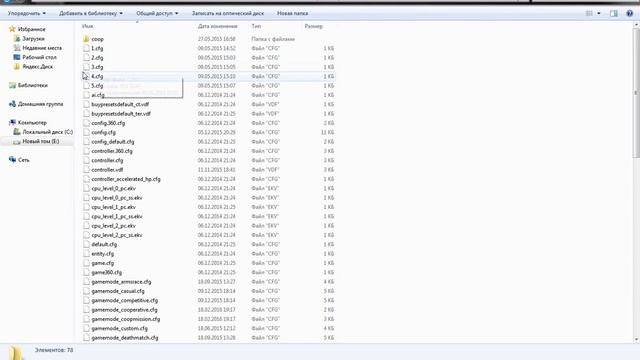The image size is (640, 360).
Task: Select controller_accelerated_hp.cfg file icon
Action: point(86,179)
